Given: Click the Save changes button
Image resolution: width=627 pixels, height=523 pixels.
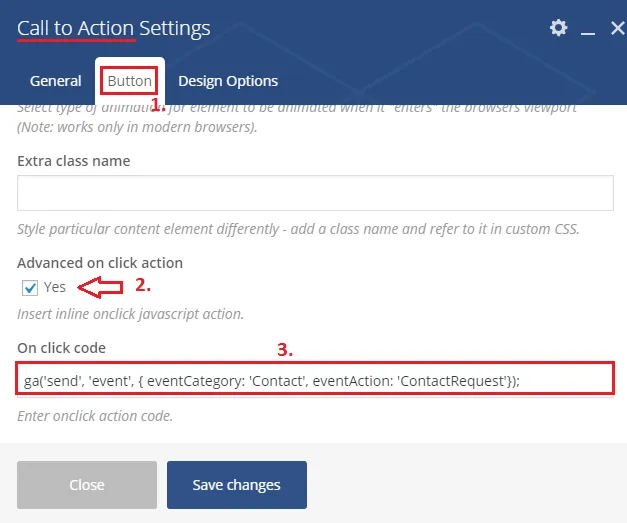Looking at the screenshot, I should click(x=236, y=485).
